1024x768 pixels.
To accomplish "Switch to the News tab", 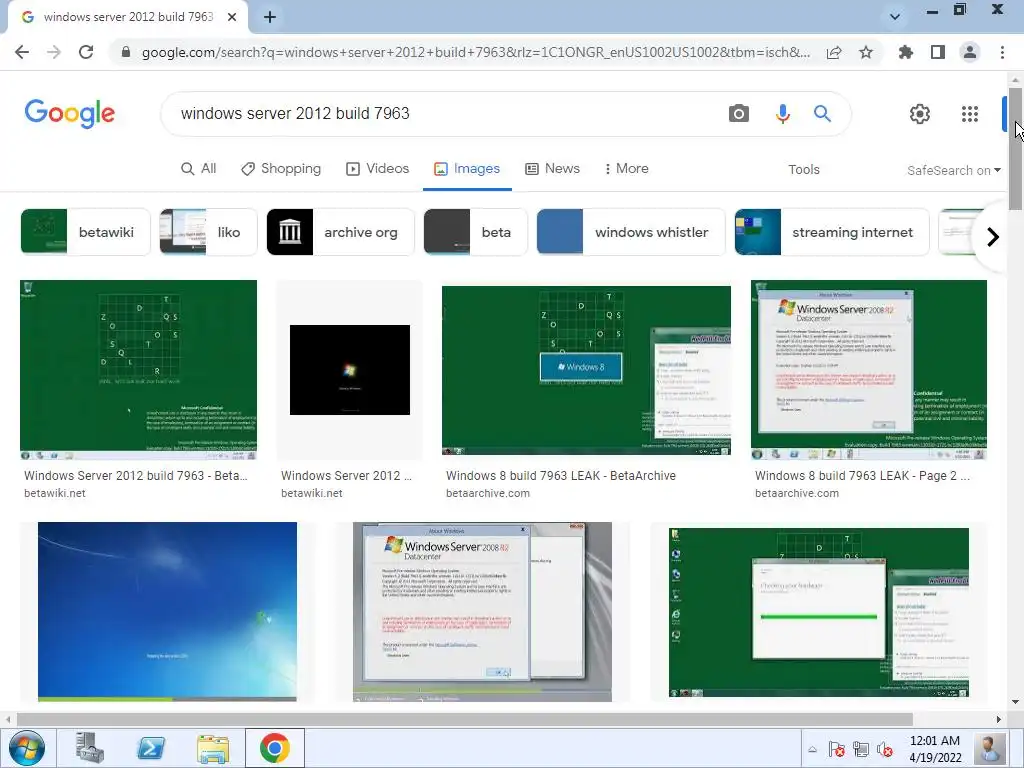I will click(552, 168).
